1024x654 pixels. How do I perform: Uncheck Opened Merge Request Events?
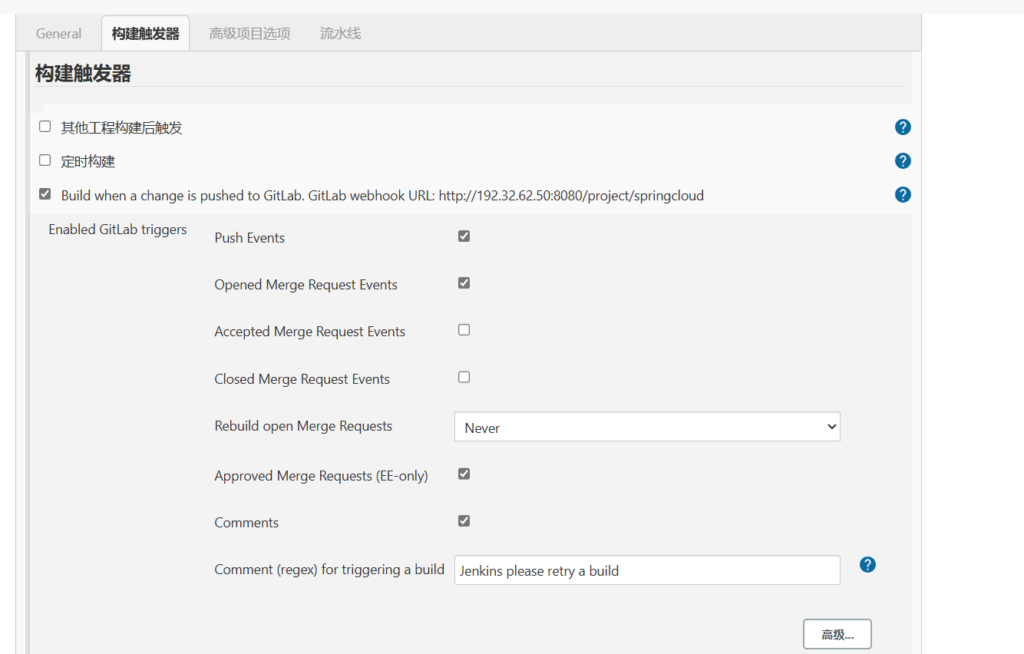point(464,283)
